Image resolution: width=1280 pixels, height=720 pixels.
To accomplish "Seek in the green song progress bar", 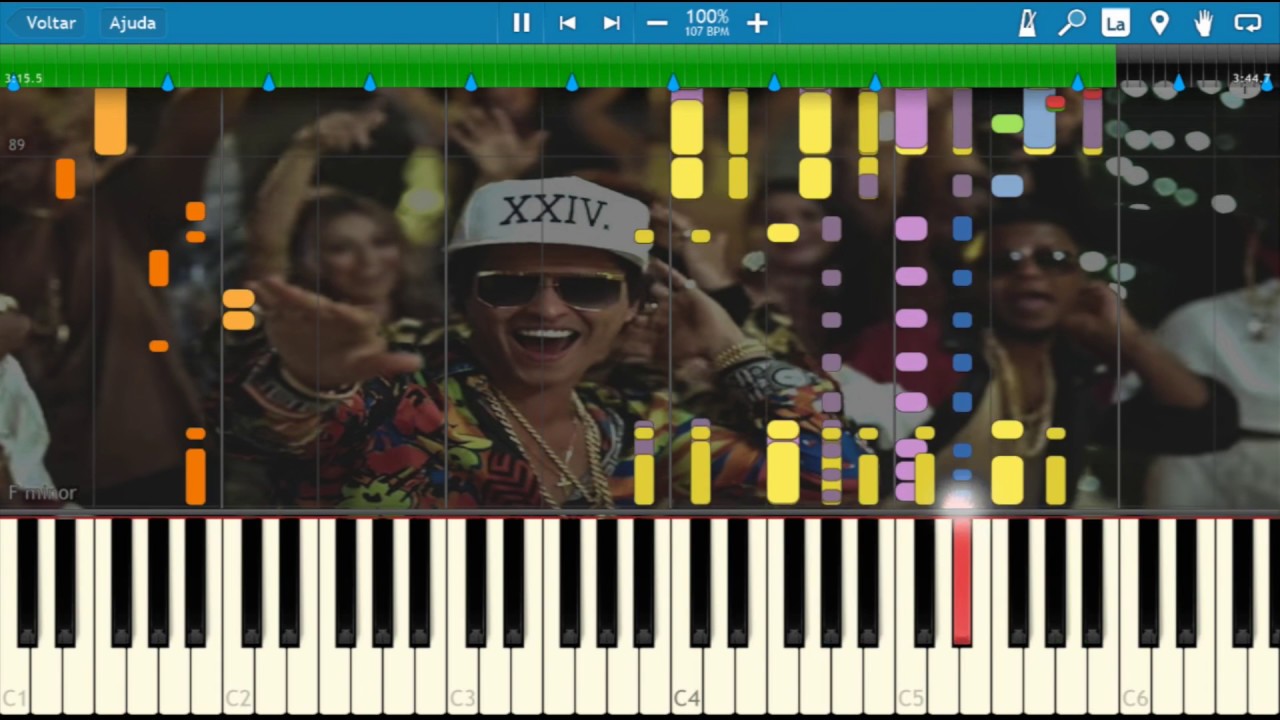I will 558,66.
